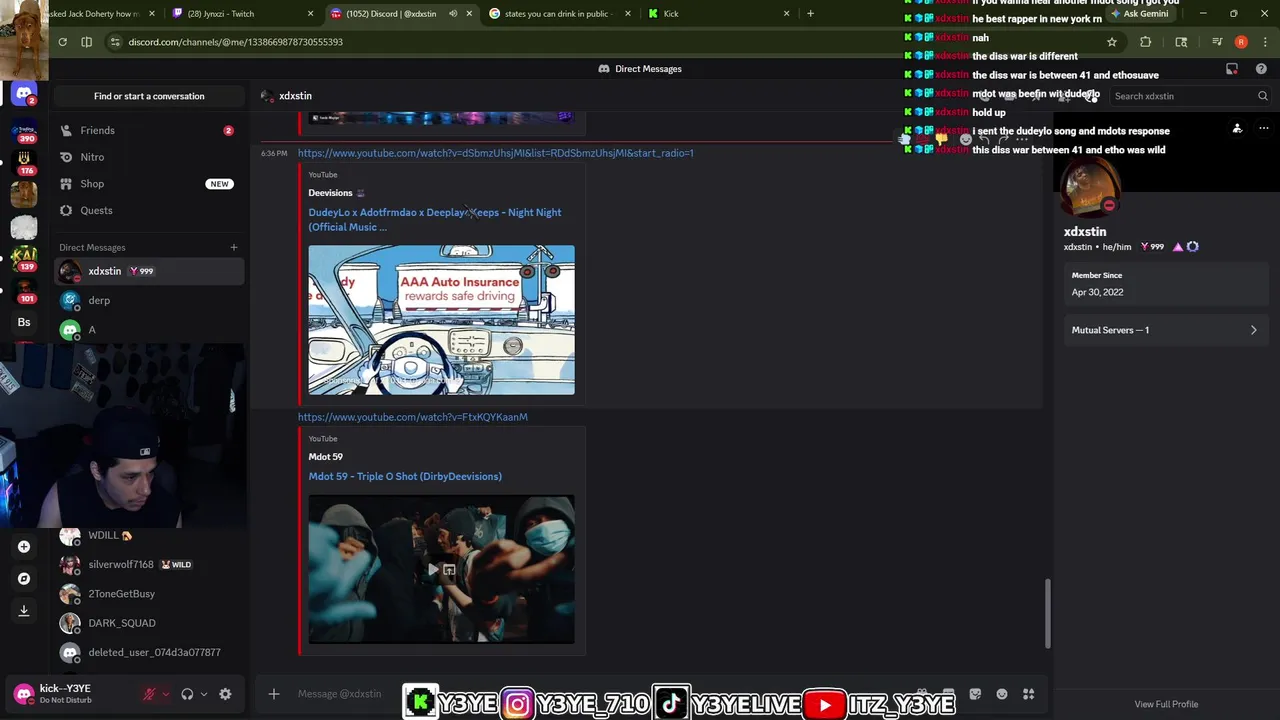Open site information icon in address bar

click(116, 42)
